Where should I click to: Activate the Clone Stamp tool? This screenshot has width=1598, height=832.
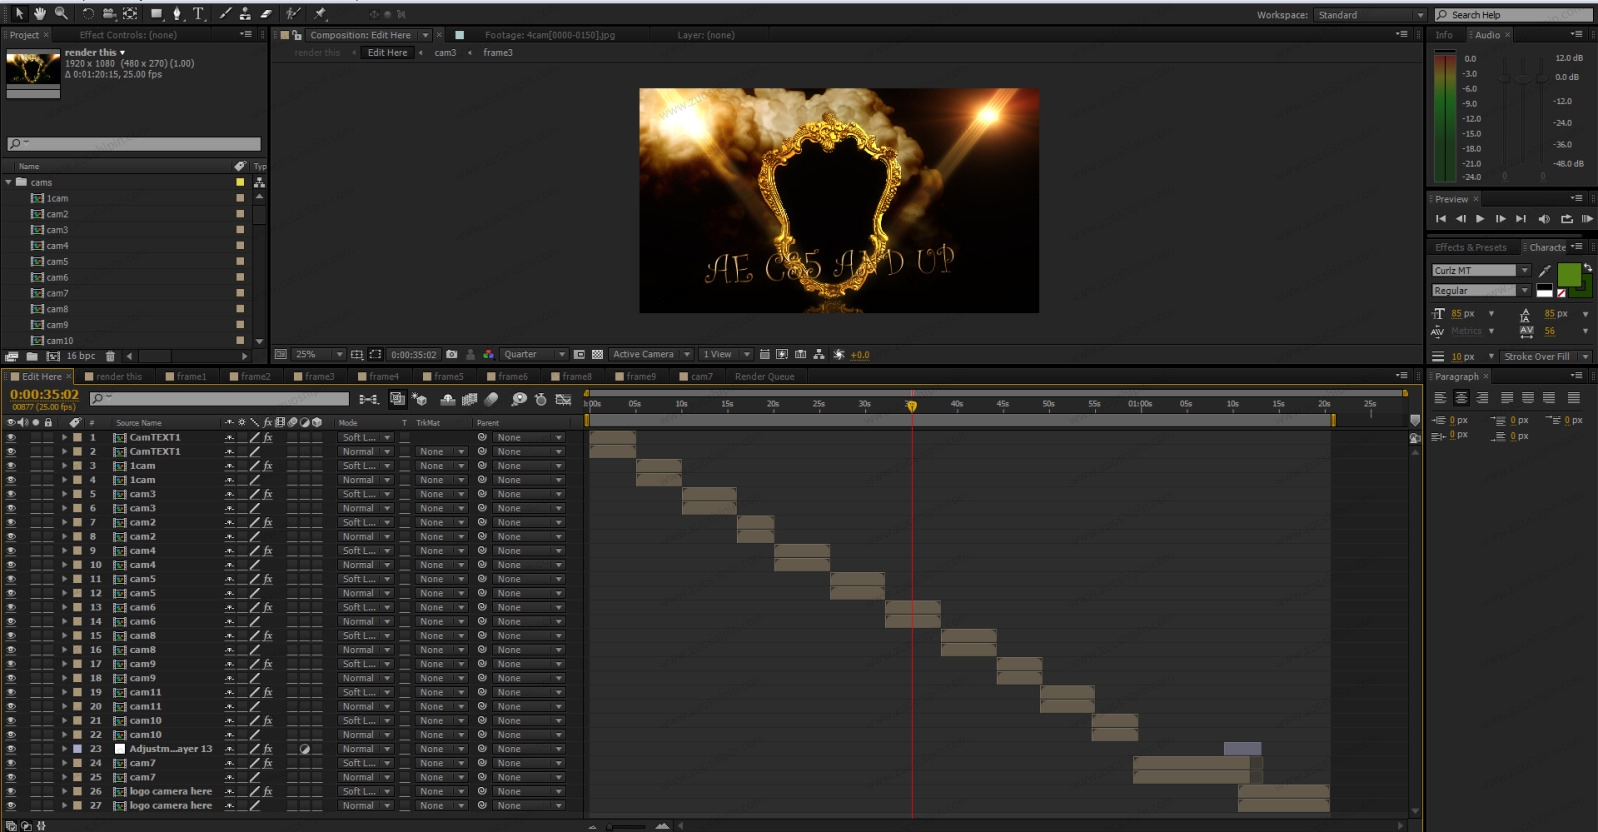point(245,13)
